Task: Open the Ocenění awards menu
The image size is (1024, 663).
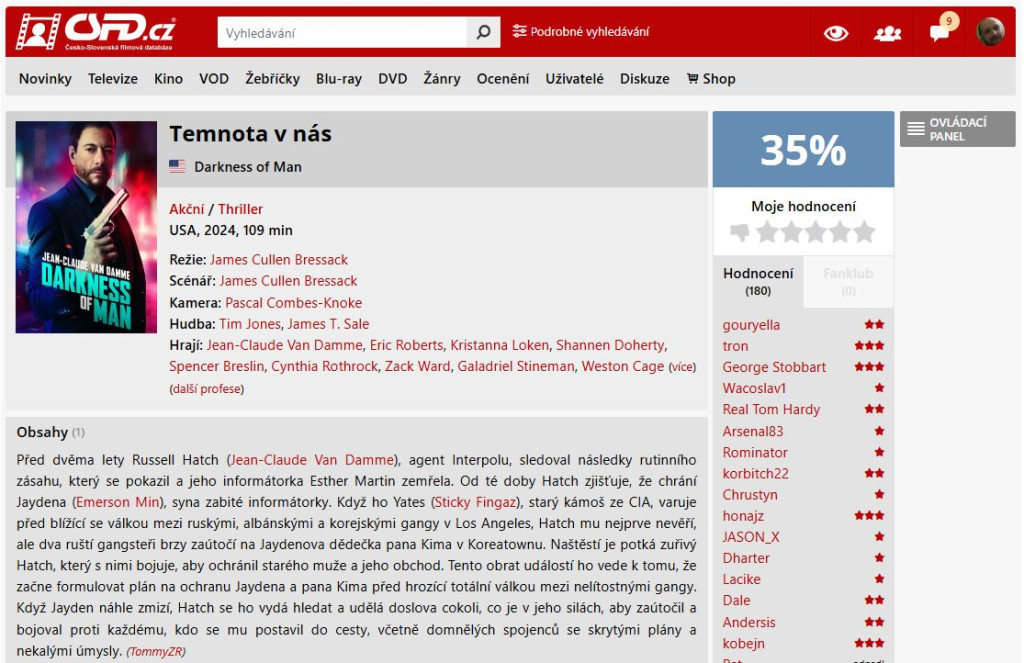Action: click(503, 78)
